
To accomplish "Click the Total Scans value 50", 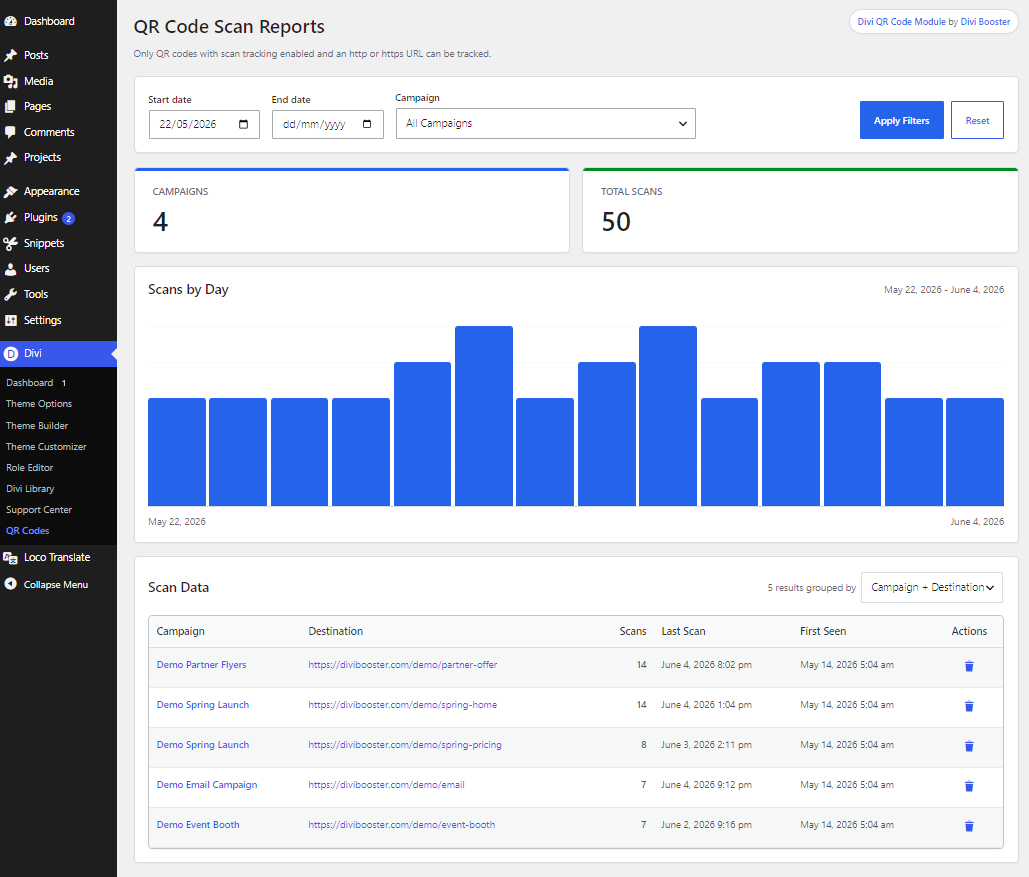I will click(x=616, y=222).
